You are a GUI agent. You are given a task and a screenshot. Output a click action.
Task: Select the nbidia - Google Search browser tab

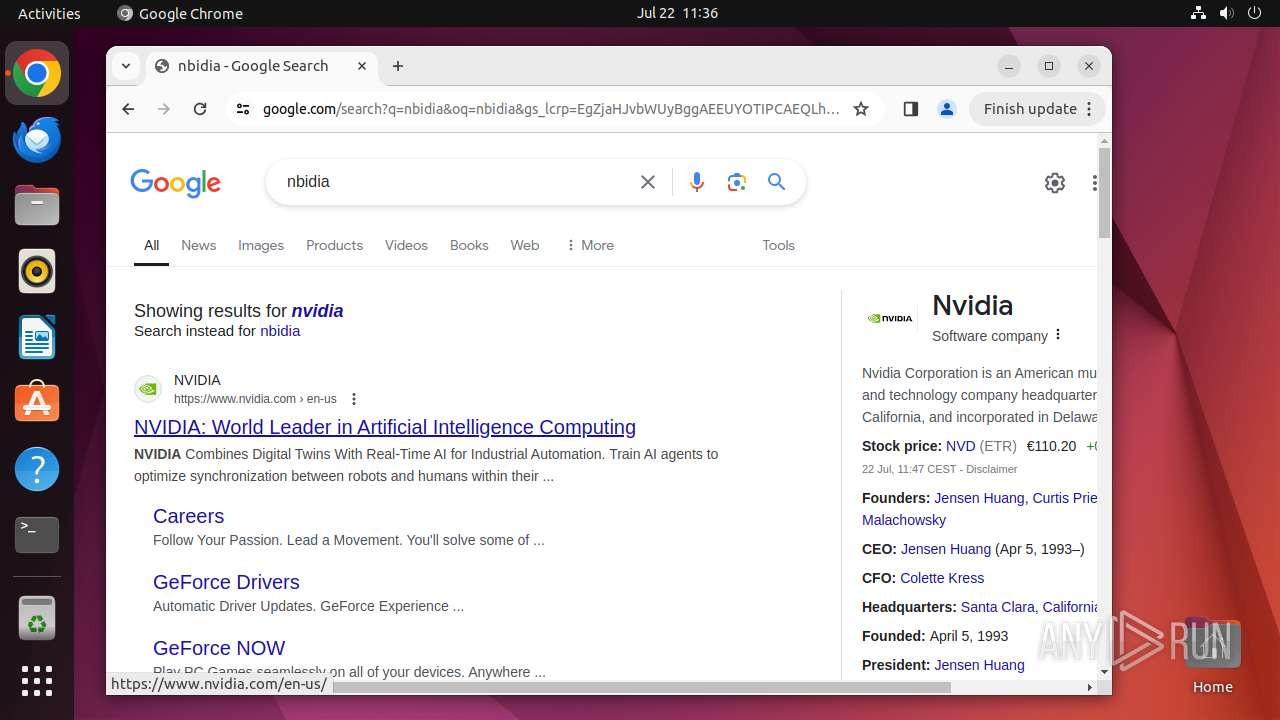[x=262, y=66]
